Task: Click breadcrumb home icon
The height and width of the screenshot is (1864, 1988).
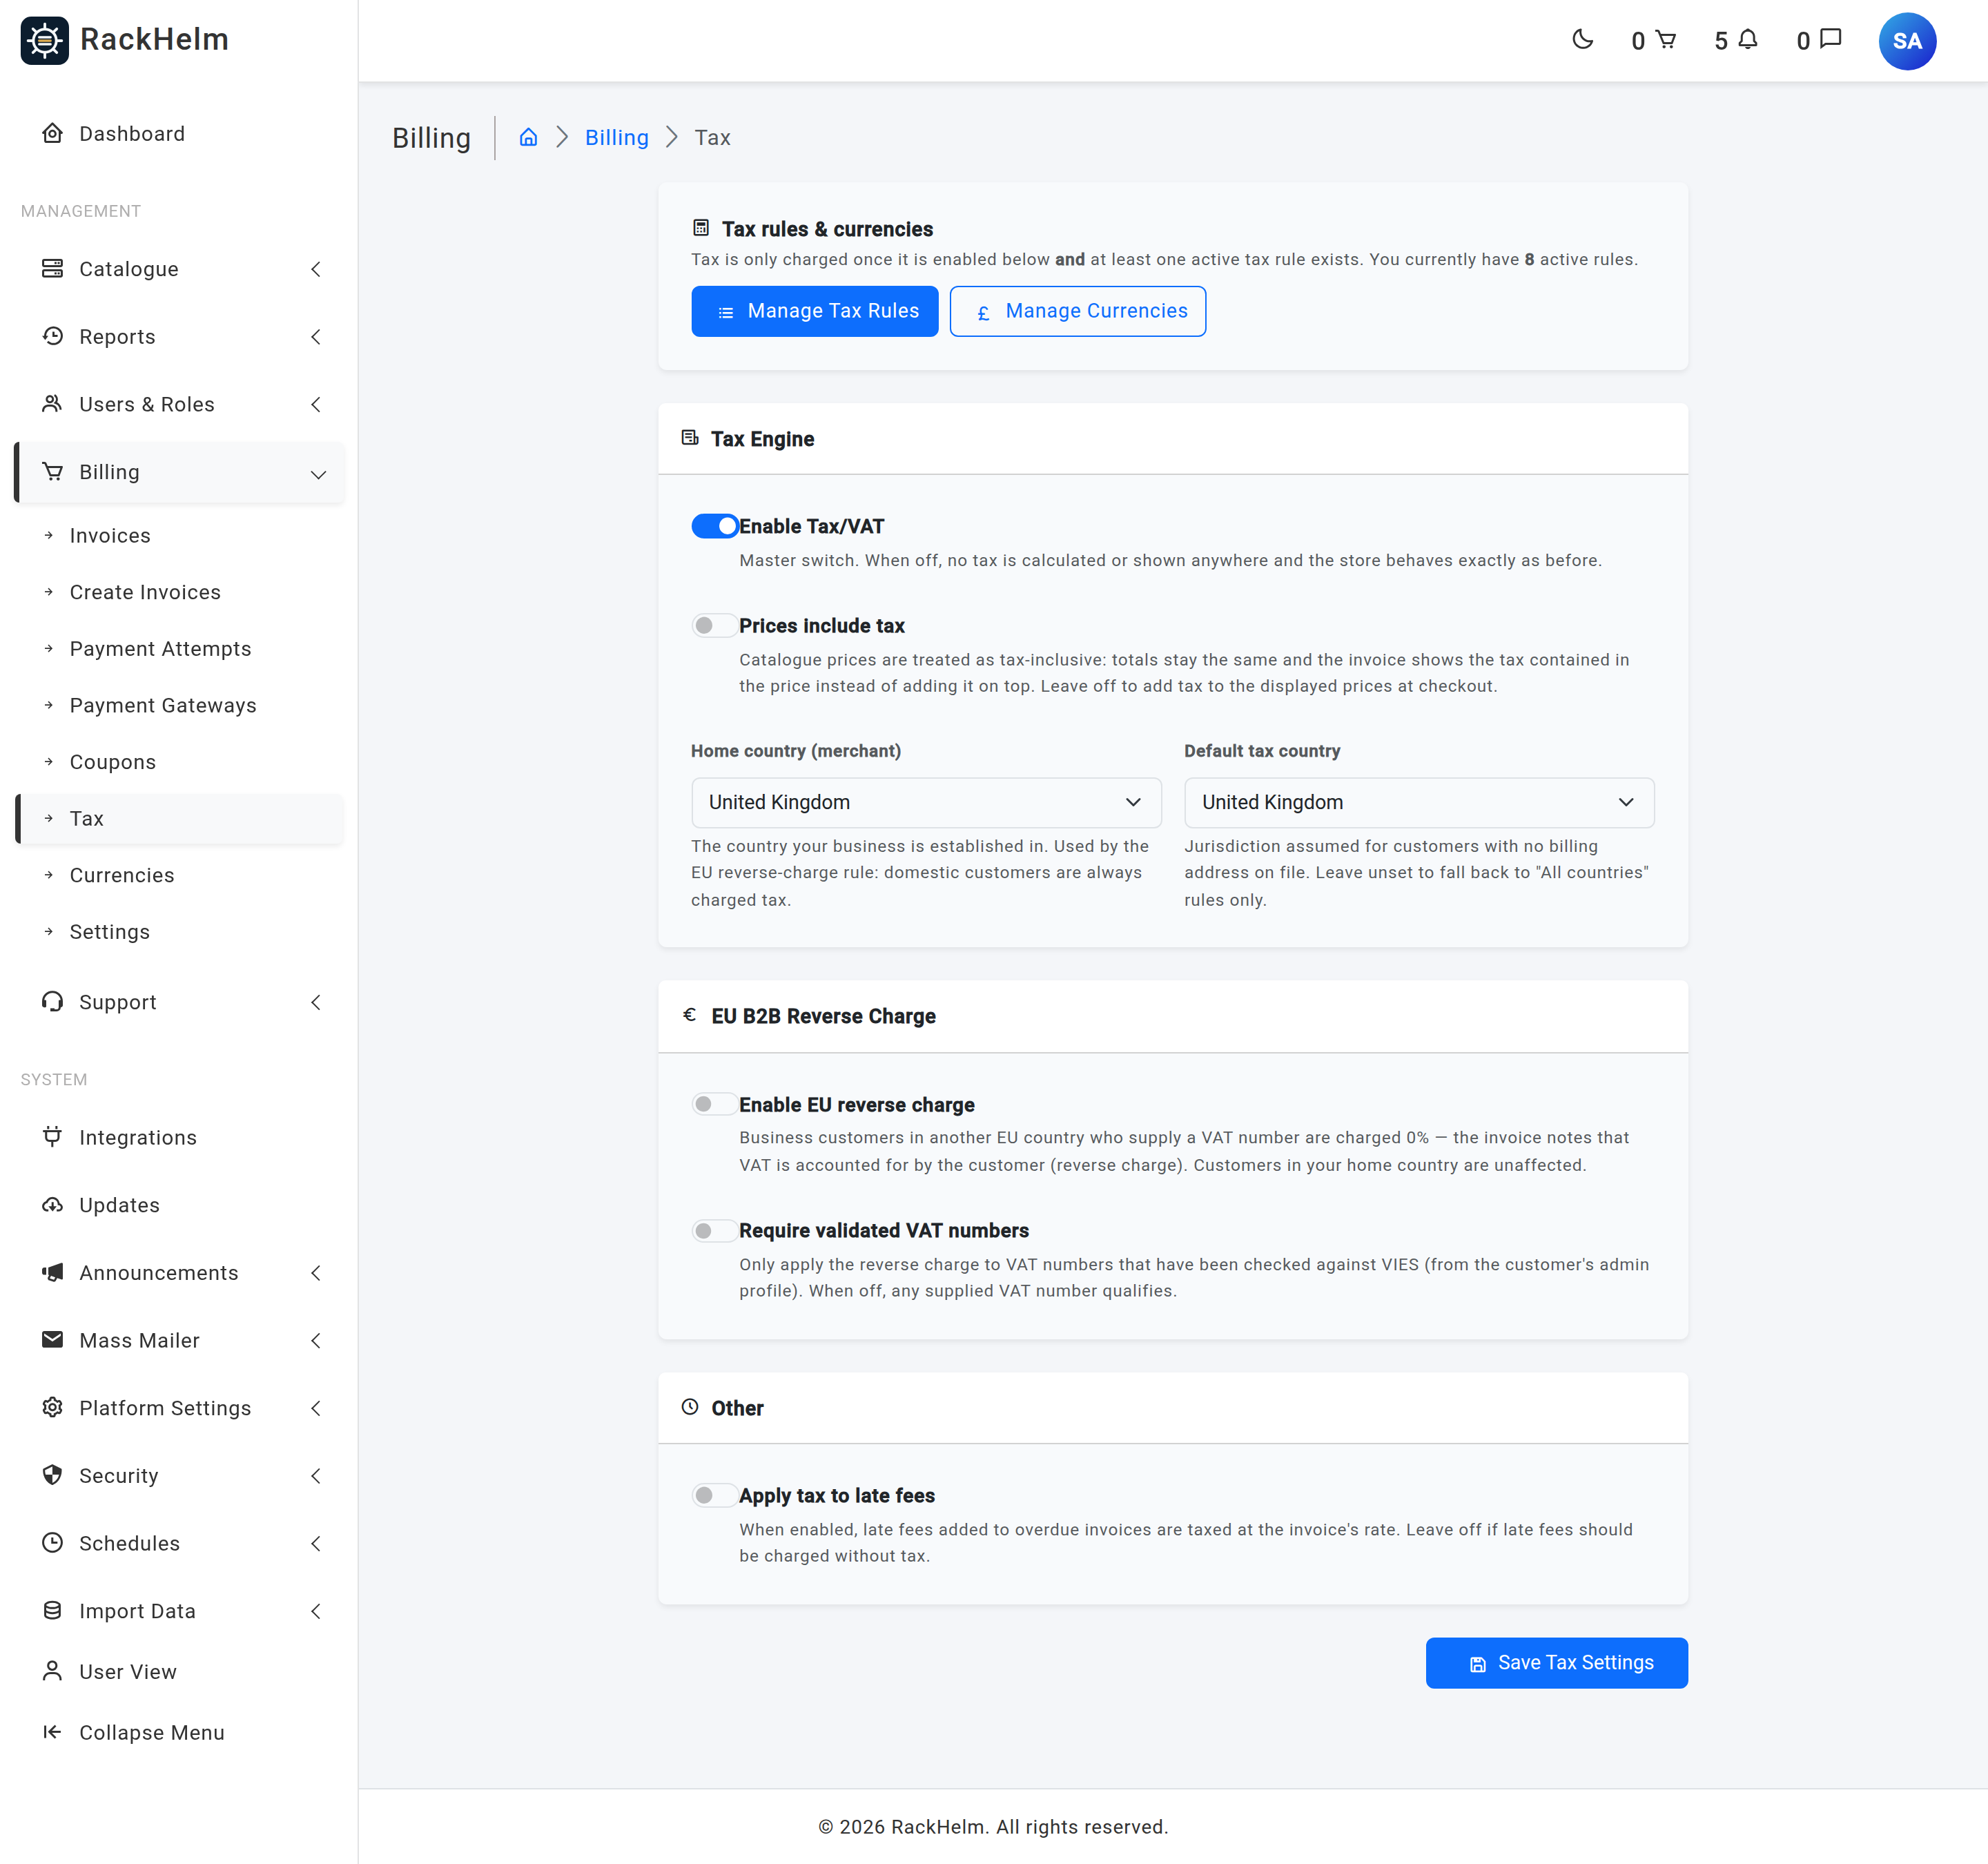Action: (528, 138)
